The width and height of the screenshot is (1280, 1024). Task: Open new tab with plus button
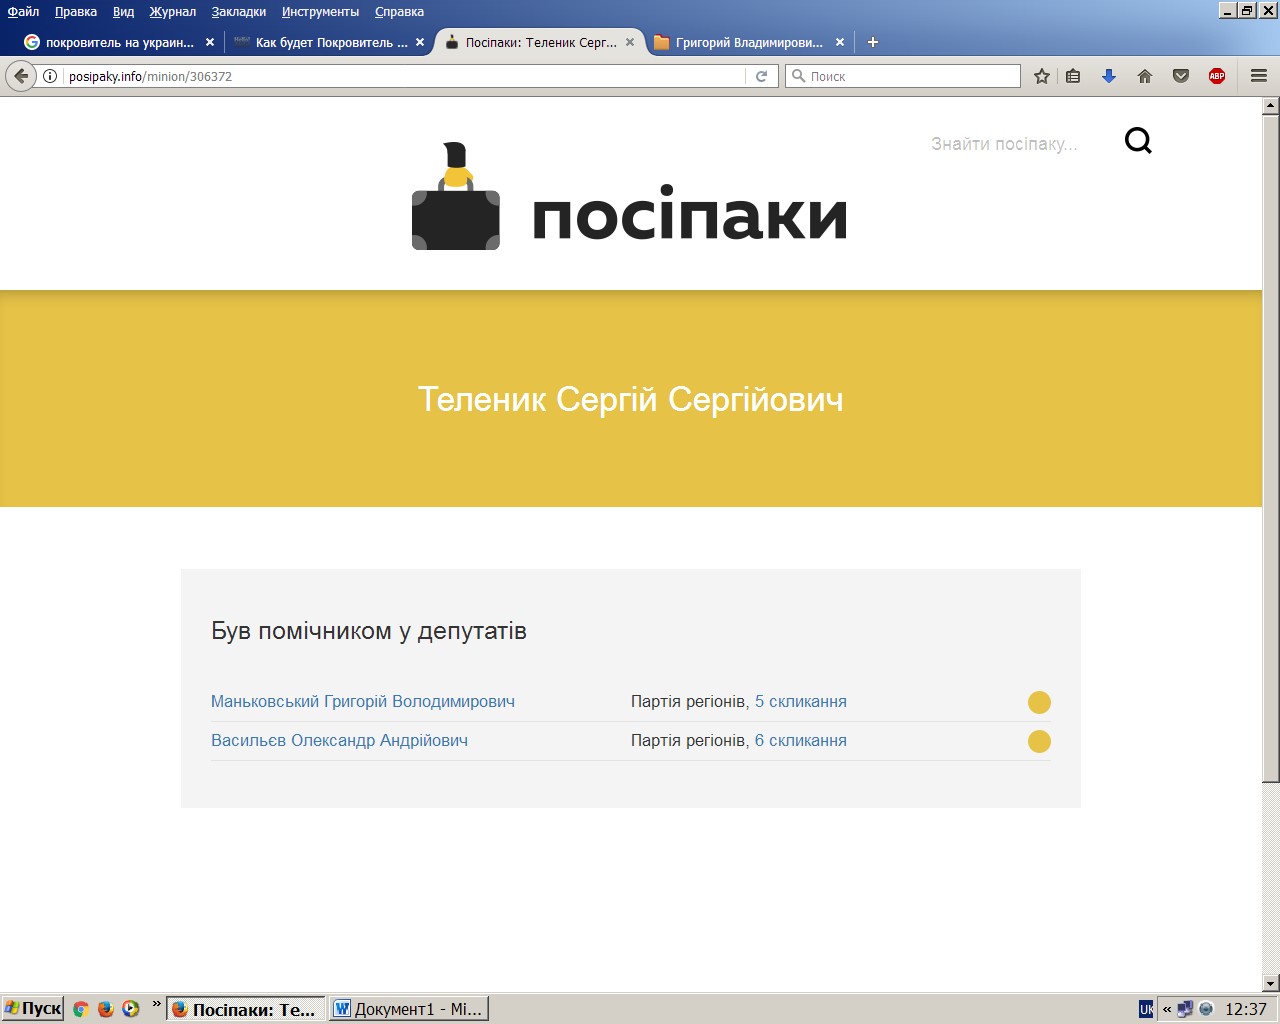click(x=873, y=42)
